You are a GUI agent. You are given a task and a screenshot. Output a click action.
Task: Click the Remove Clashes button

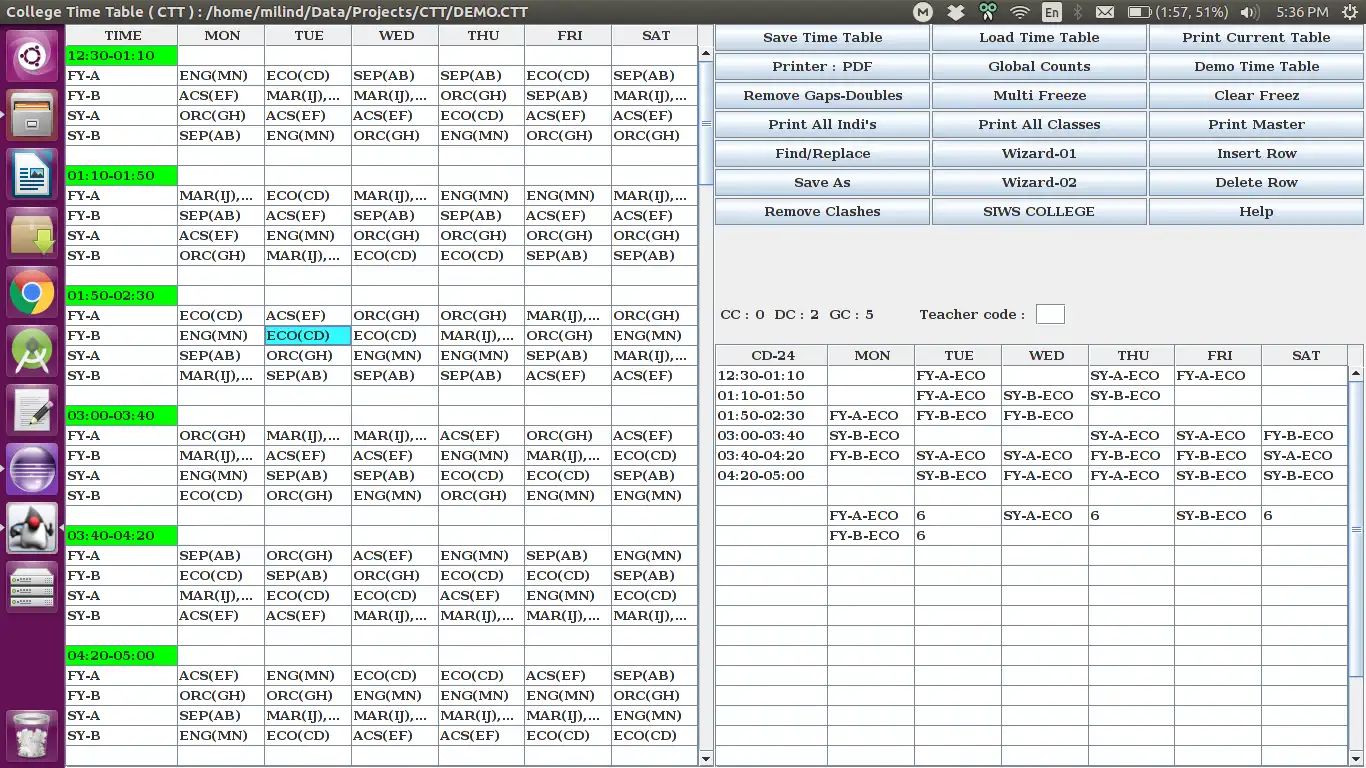tap(822, 211)
